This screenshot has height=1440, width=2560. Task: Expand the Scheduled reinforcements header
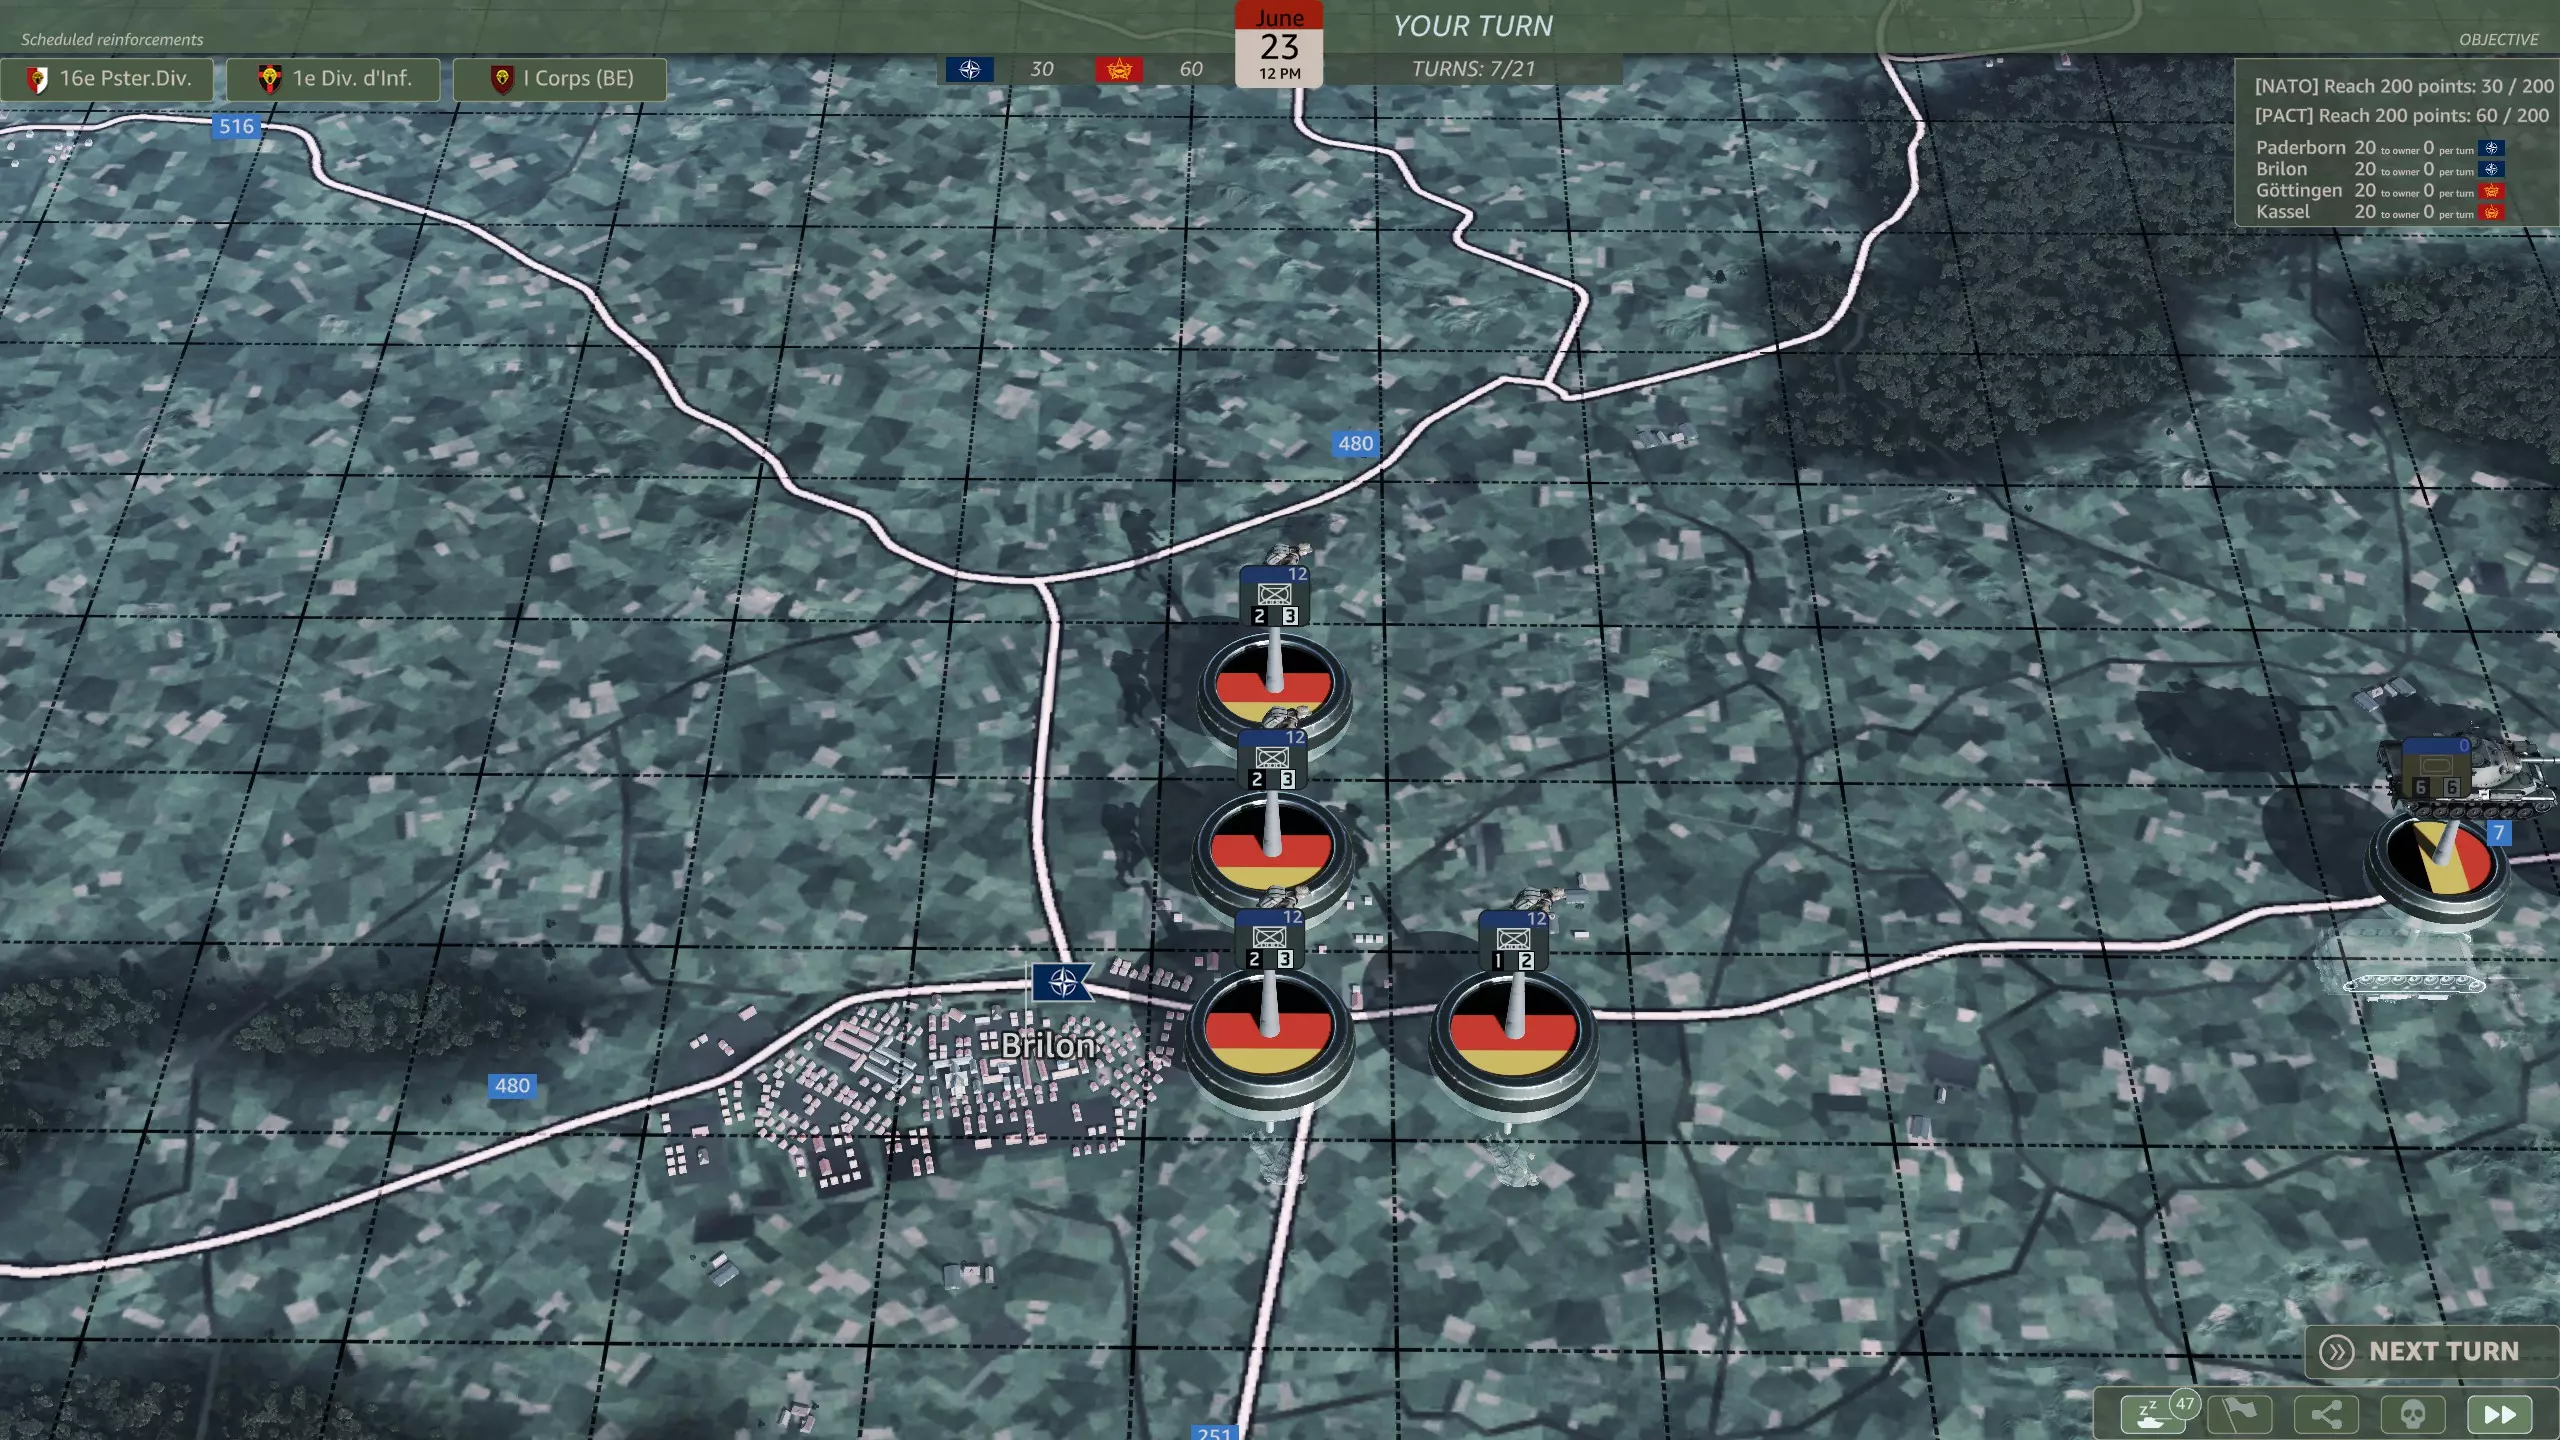pyautogui.click(x=112, y=39)
